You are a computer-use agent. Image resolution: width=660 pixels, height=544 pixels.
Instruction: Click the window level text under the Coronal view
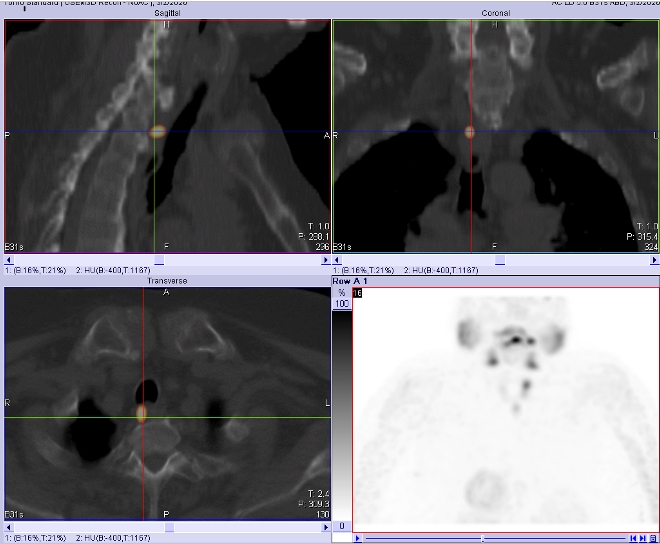tap(406, 270)
